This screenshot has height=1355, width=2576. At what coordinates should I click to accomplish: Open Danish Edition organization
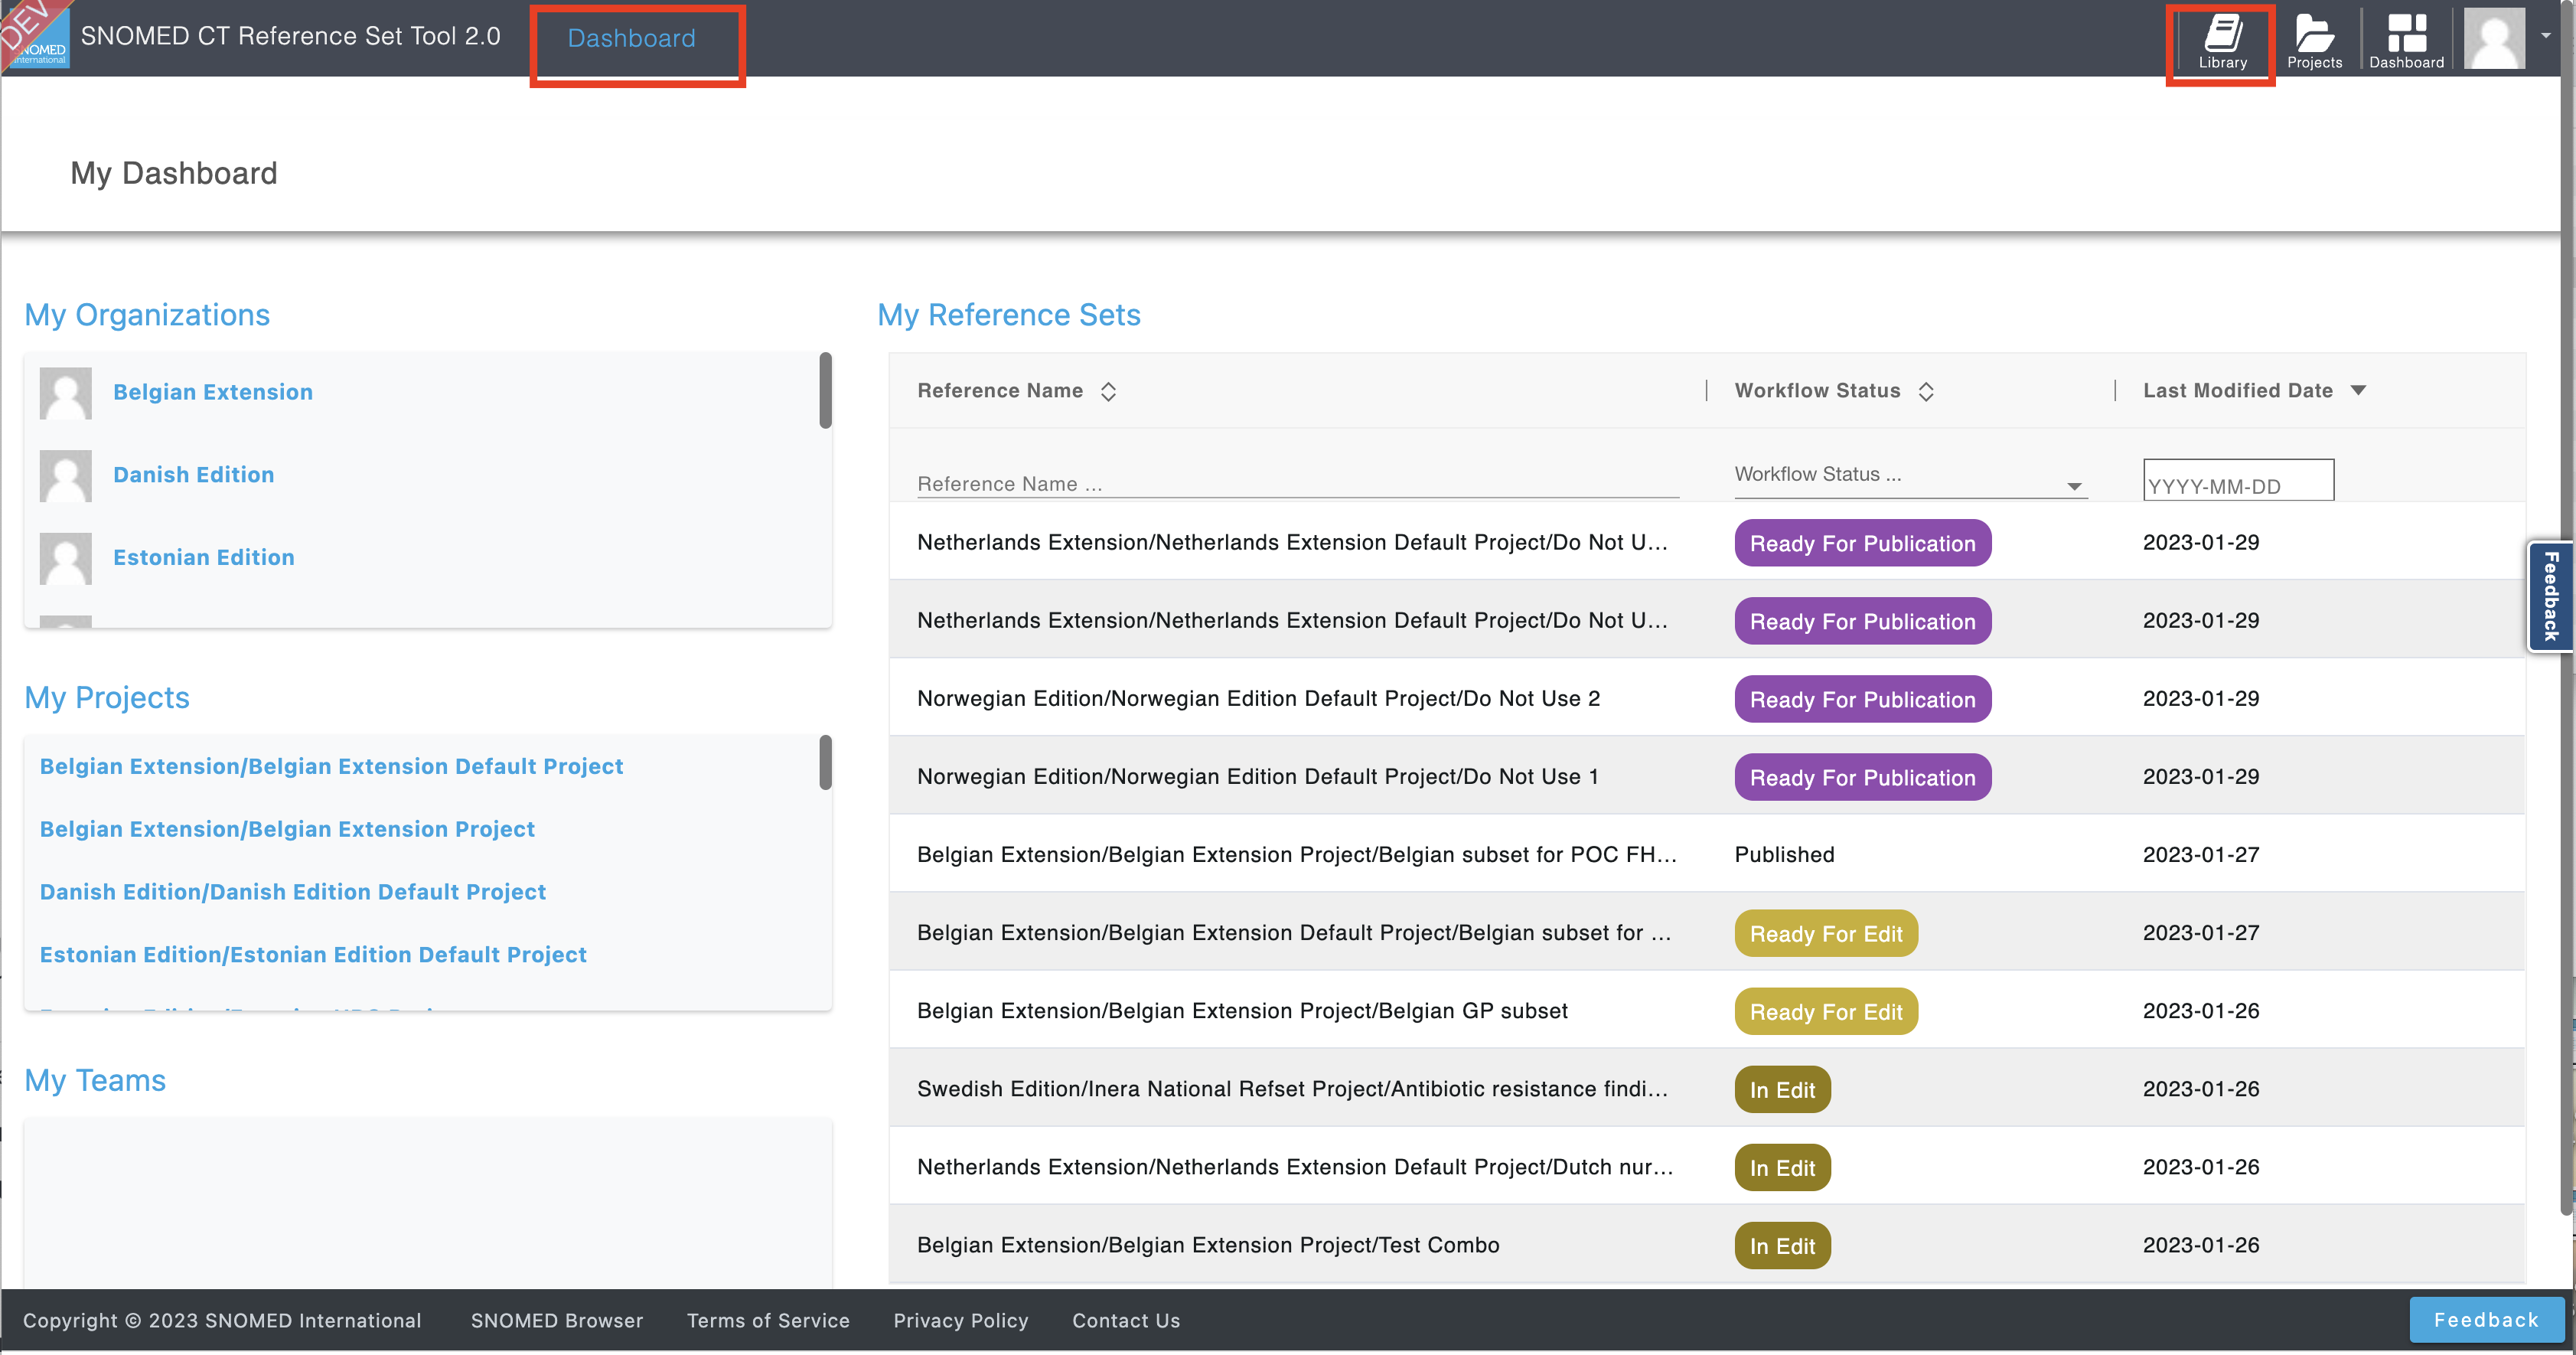click(x=194, y=475)
